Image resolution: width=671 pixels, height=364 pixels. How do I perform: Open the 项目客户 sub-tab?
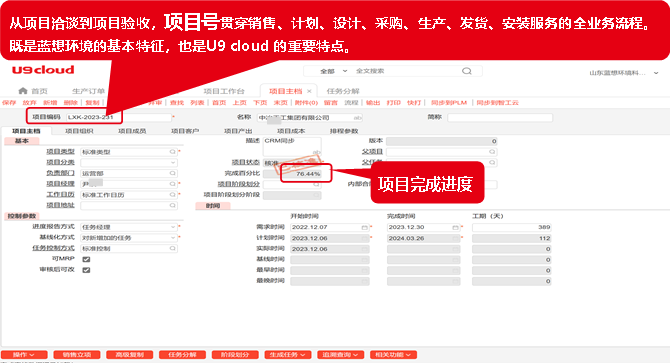[185, 131]
